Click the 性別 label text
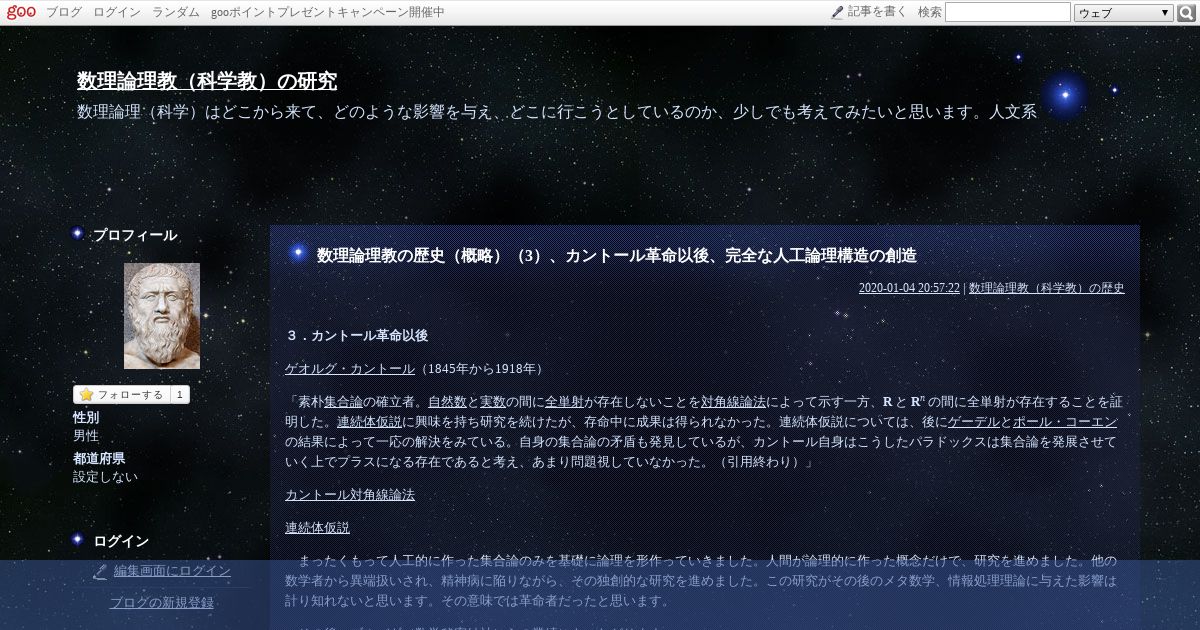This screenshot has width=1200, height=630. pos(86,418)
